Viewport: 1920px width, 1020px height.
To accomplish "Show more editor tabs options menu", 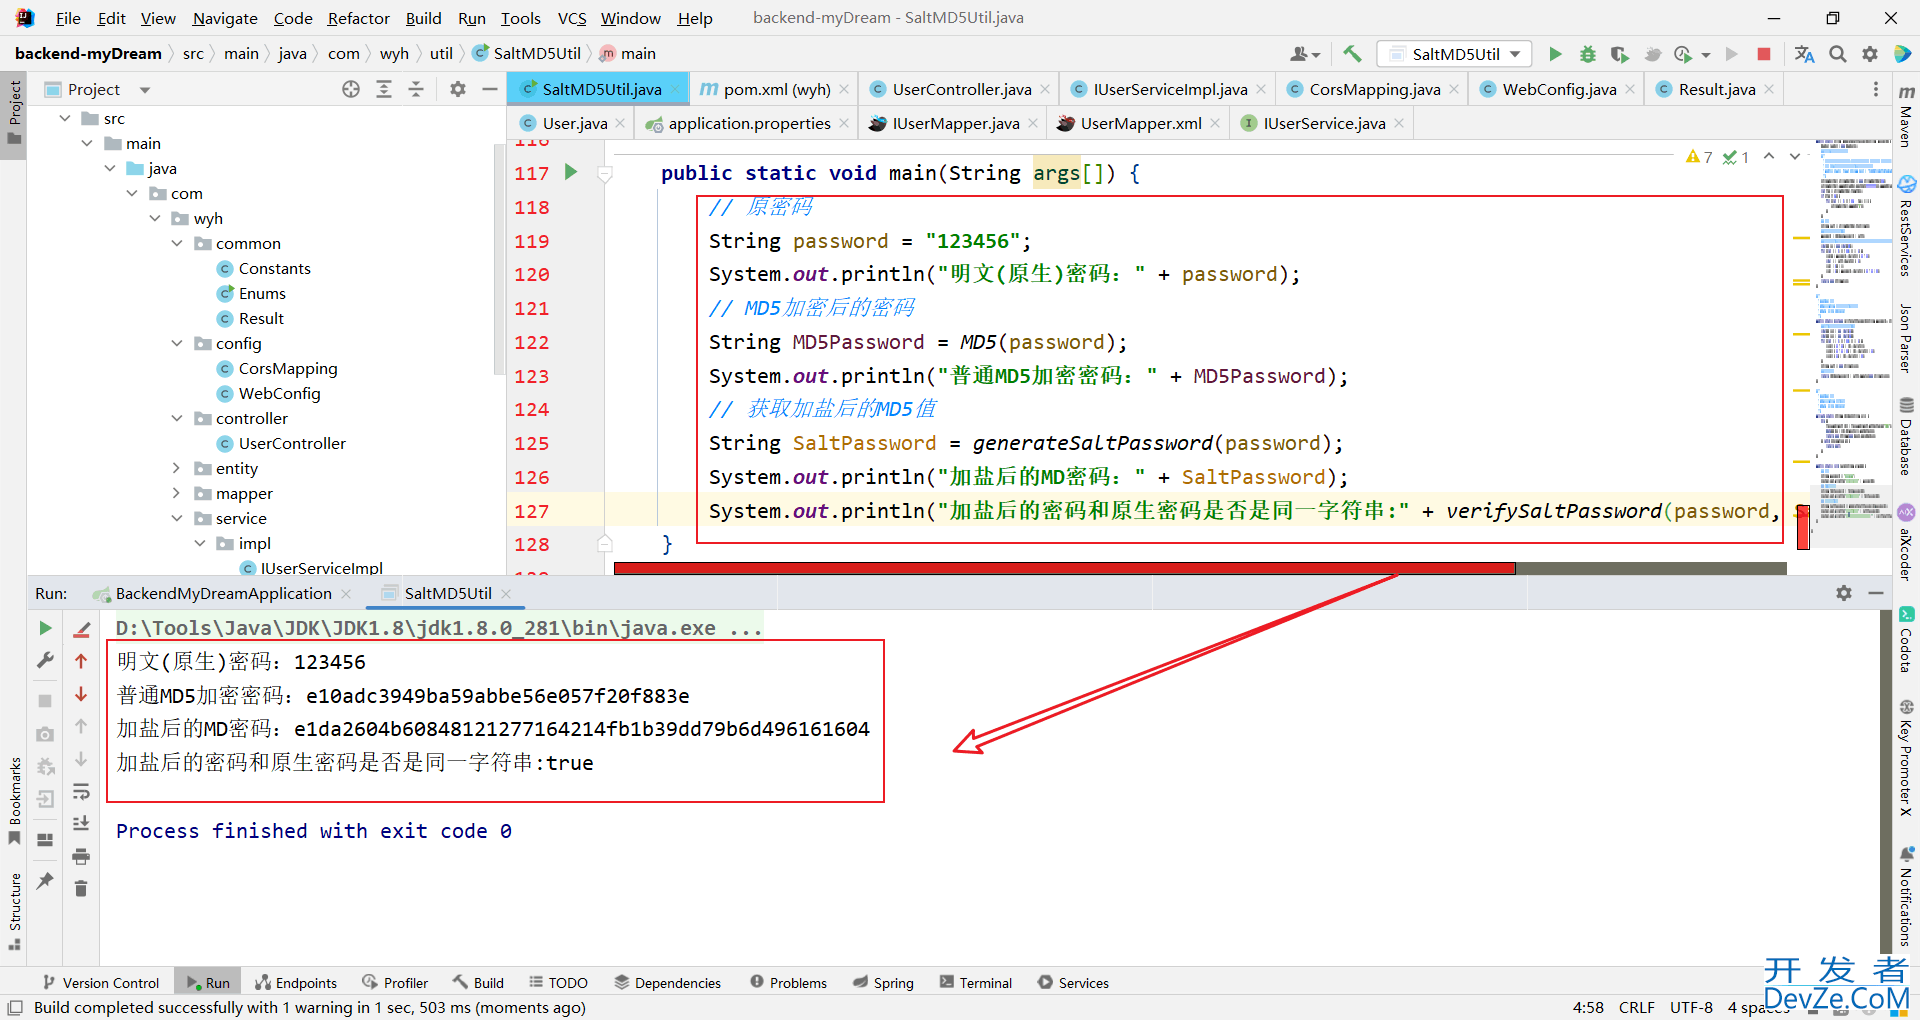I will pyautogui.click(x=1875, y=89).
